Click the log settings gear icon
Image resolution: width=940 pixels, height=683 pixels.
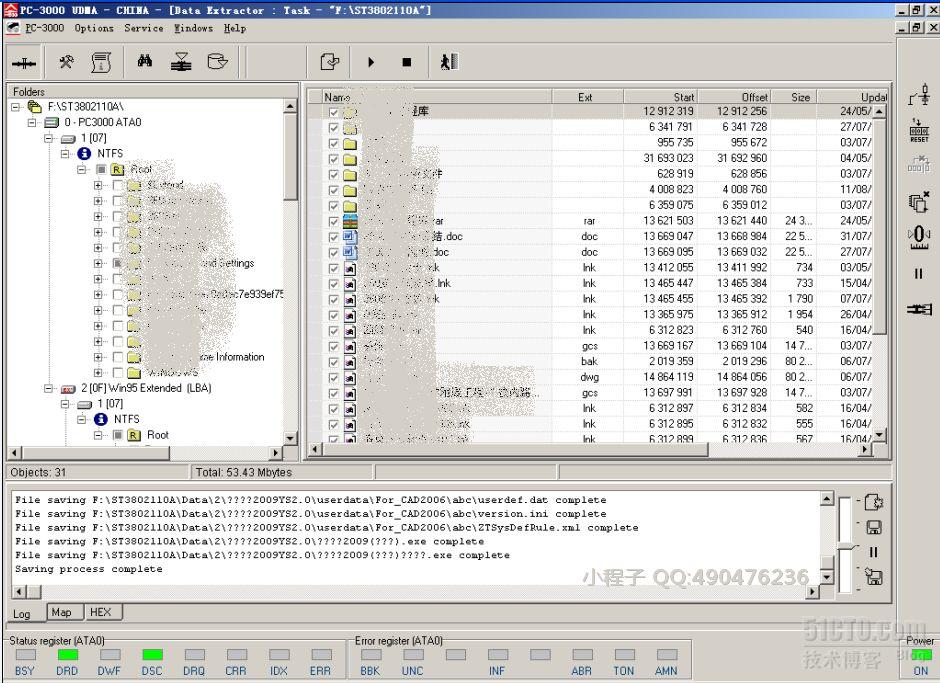[x=873, y=503]
